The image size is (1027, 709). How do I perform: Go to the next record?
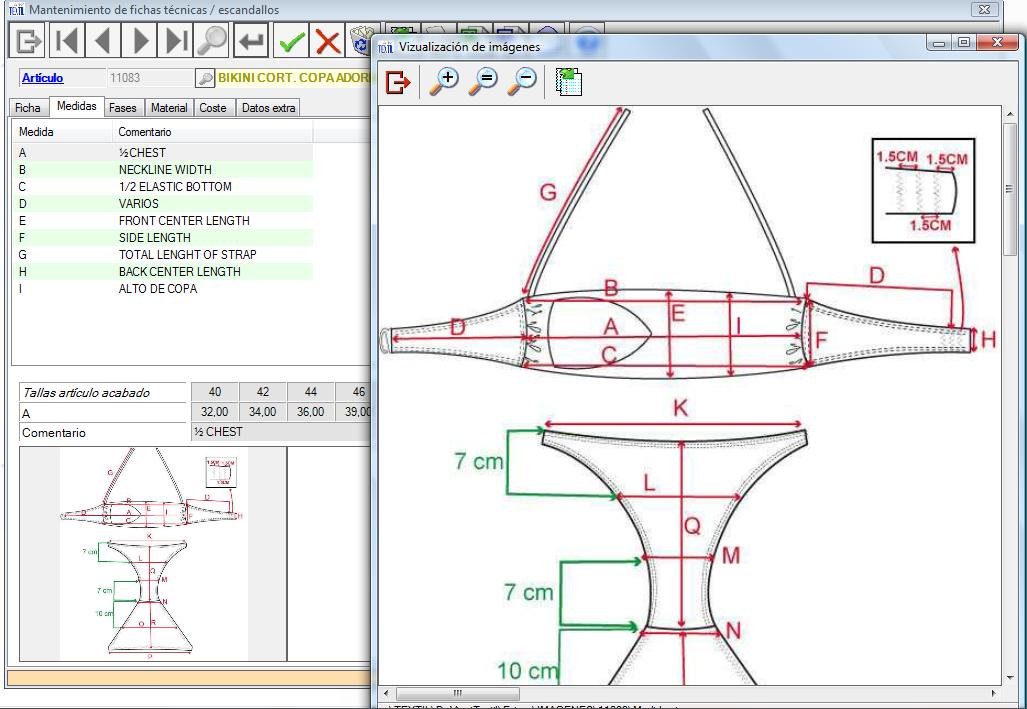[x=140, y=41]
